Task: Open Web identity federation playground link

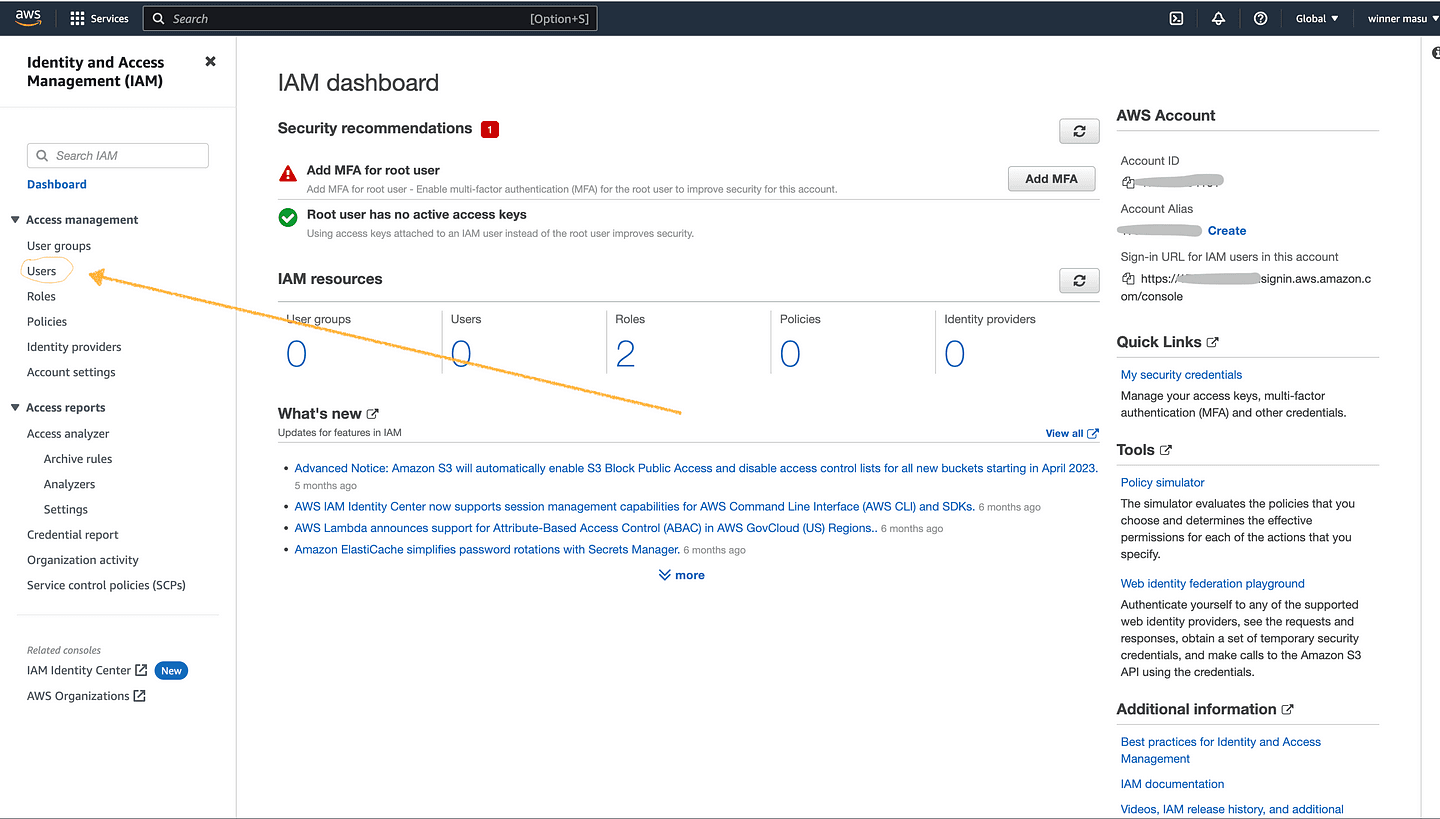Action: click(x=1213, y=584)
